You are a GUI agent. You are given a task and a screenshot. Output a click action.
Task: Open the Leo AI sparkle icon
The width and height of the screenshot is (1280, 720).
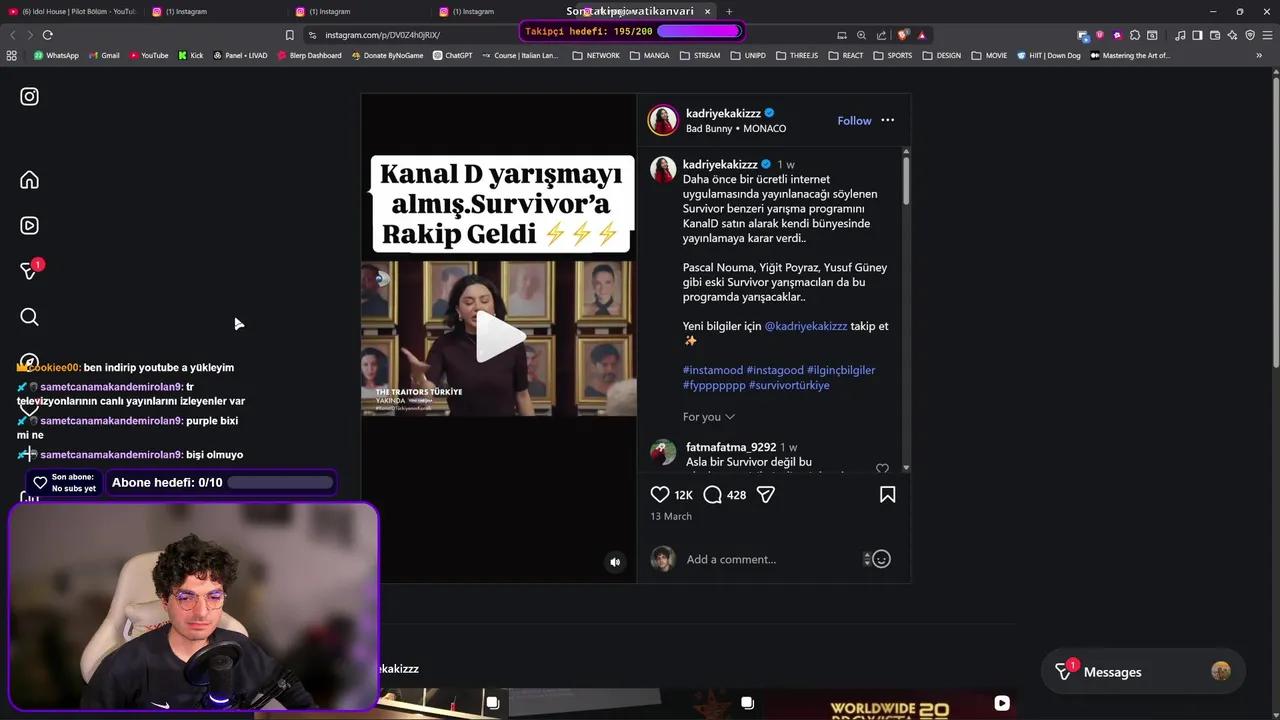pyautogui.click(x=1232, y=35)
